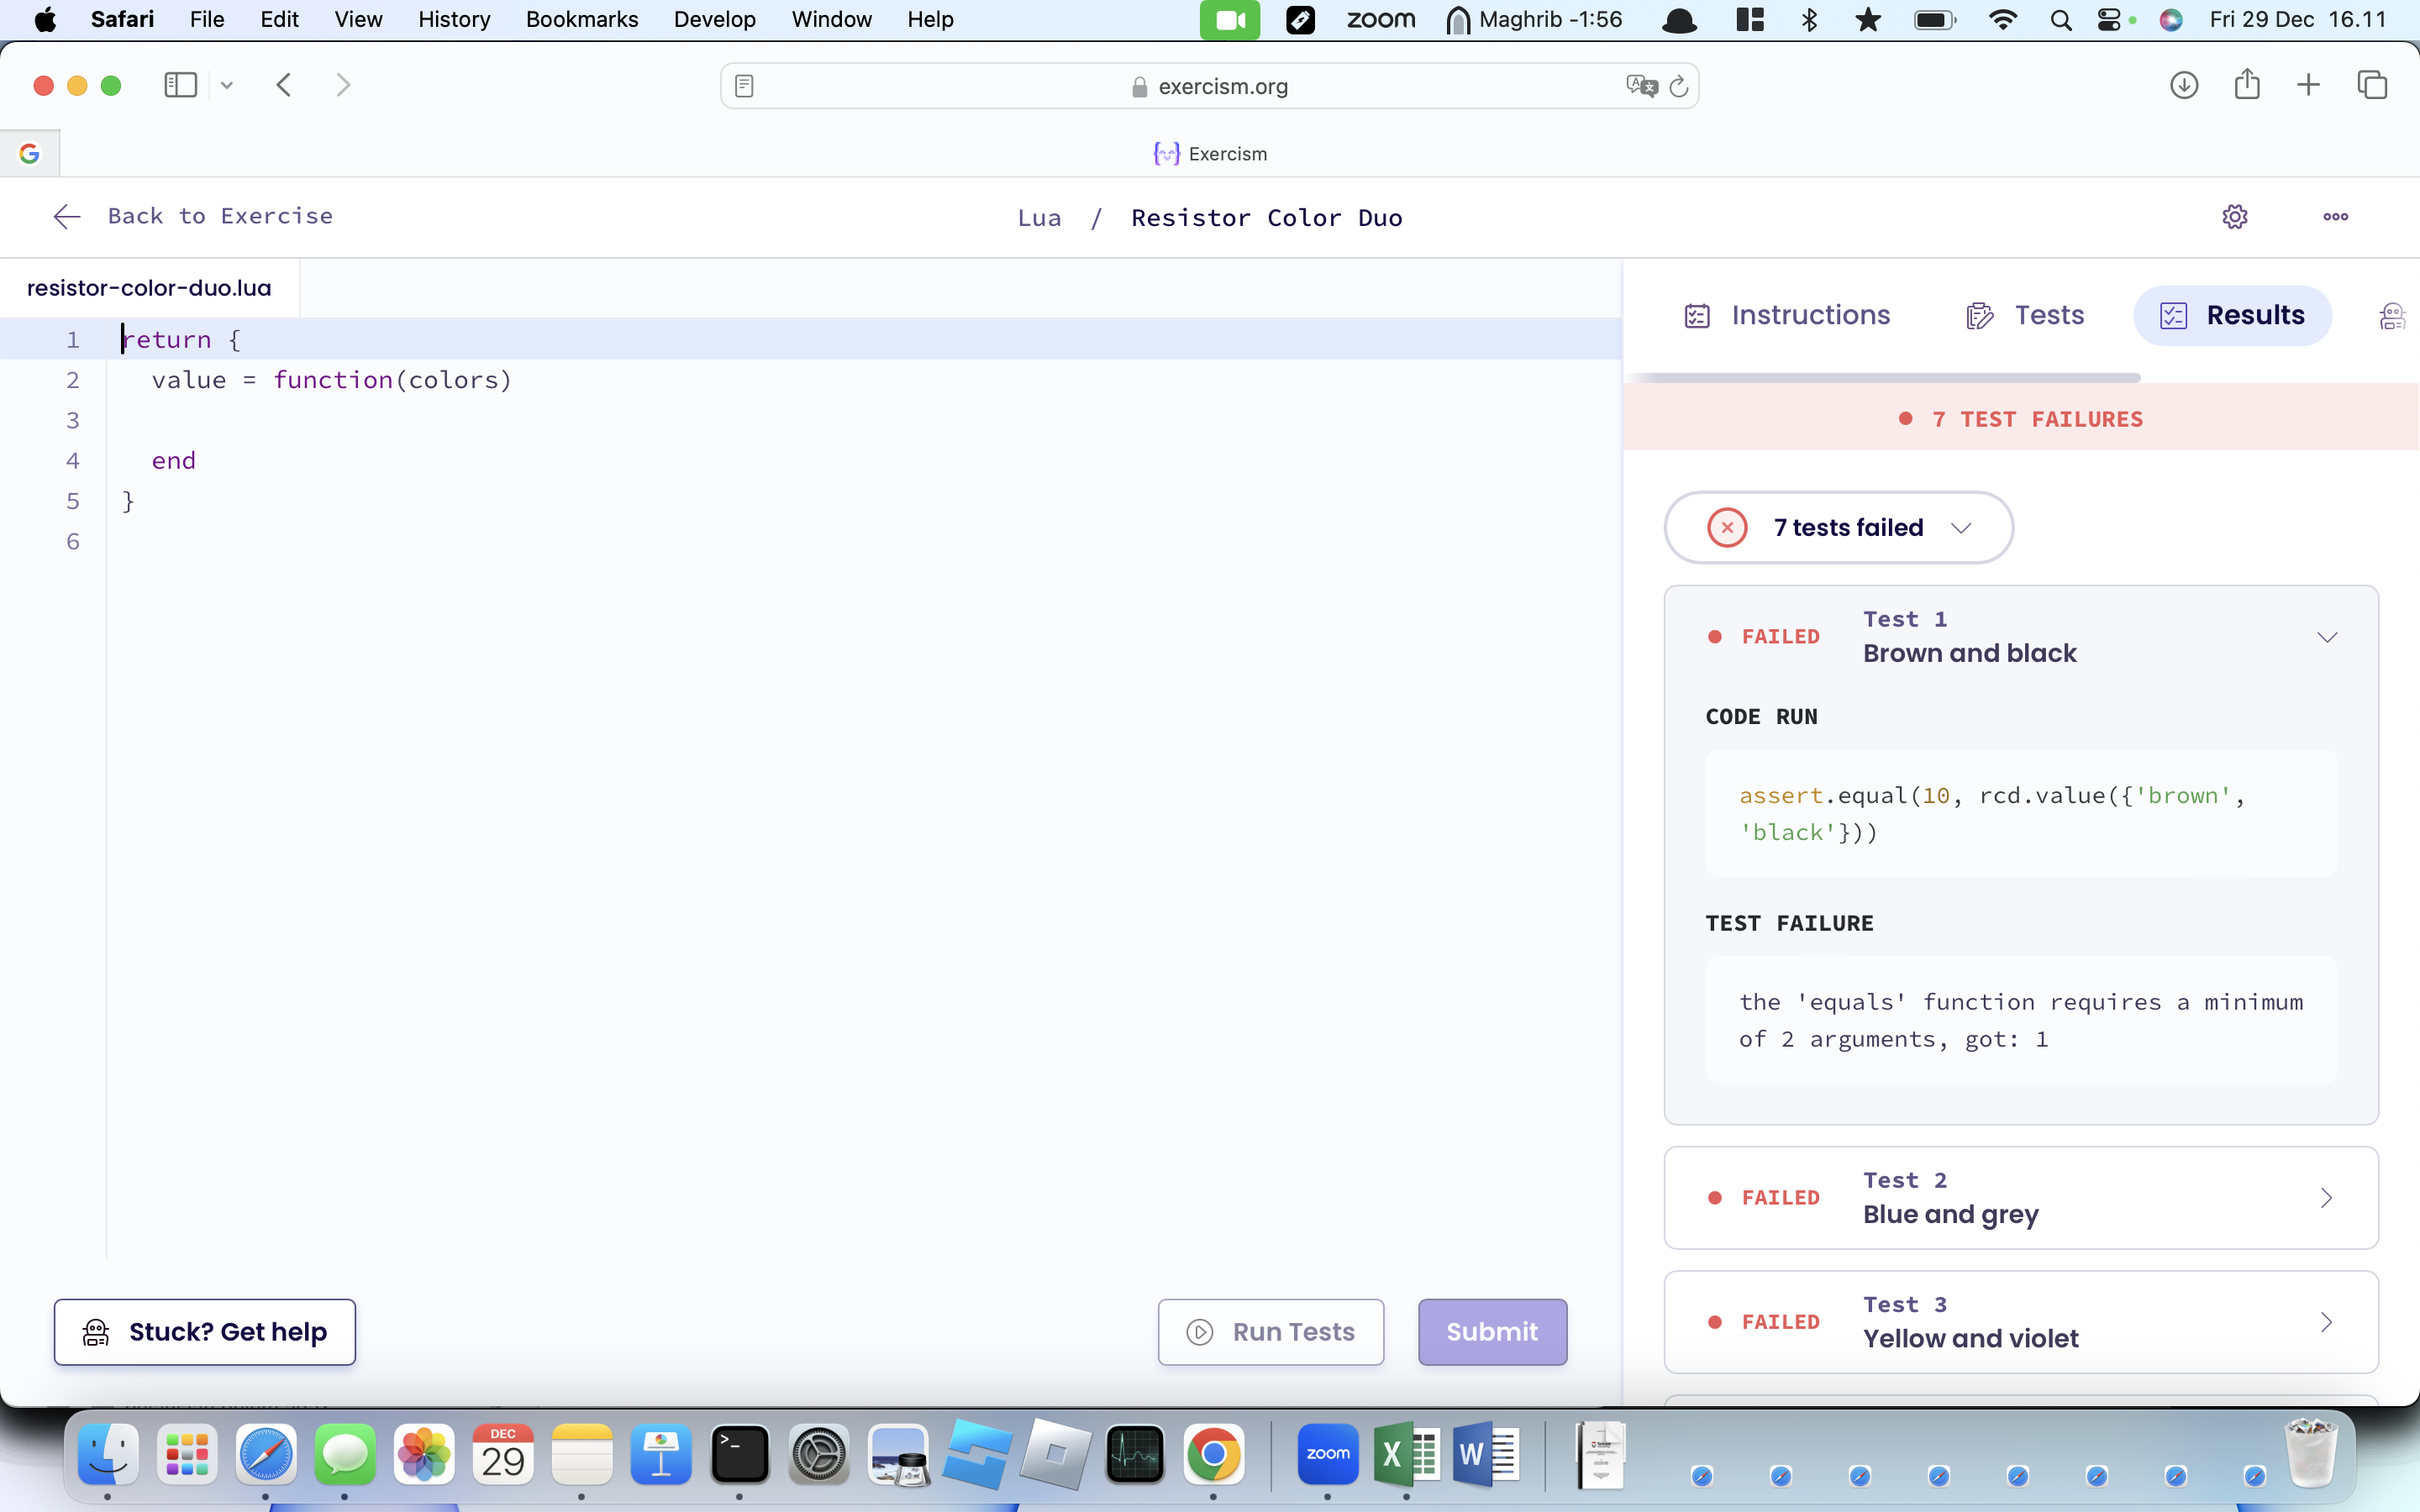
Task: Switch to the Tests tab
Action: point(2025,316)
